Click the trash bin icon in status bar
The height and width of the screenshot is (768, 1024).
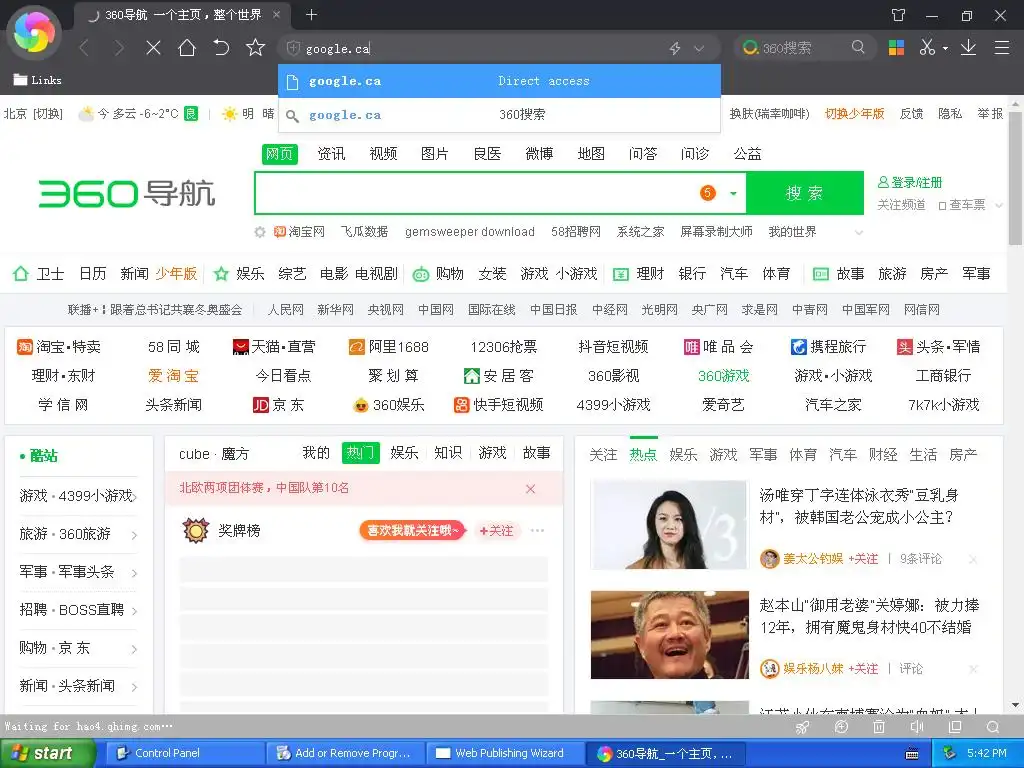coord(879,727)
